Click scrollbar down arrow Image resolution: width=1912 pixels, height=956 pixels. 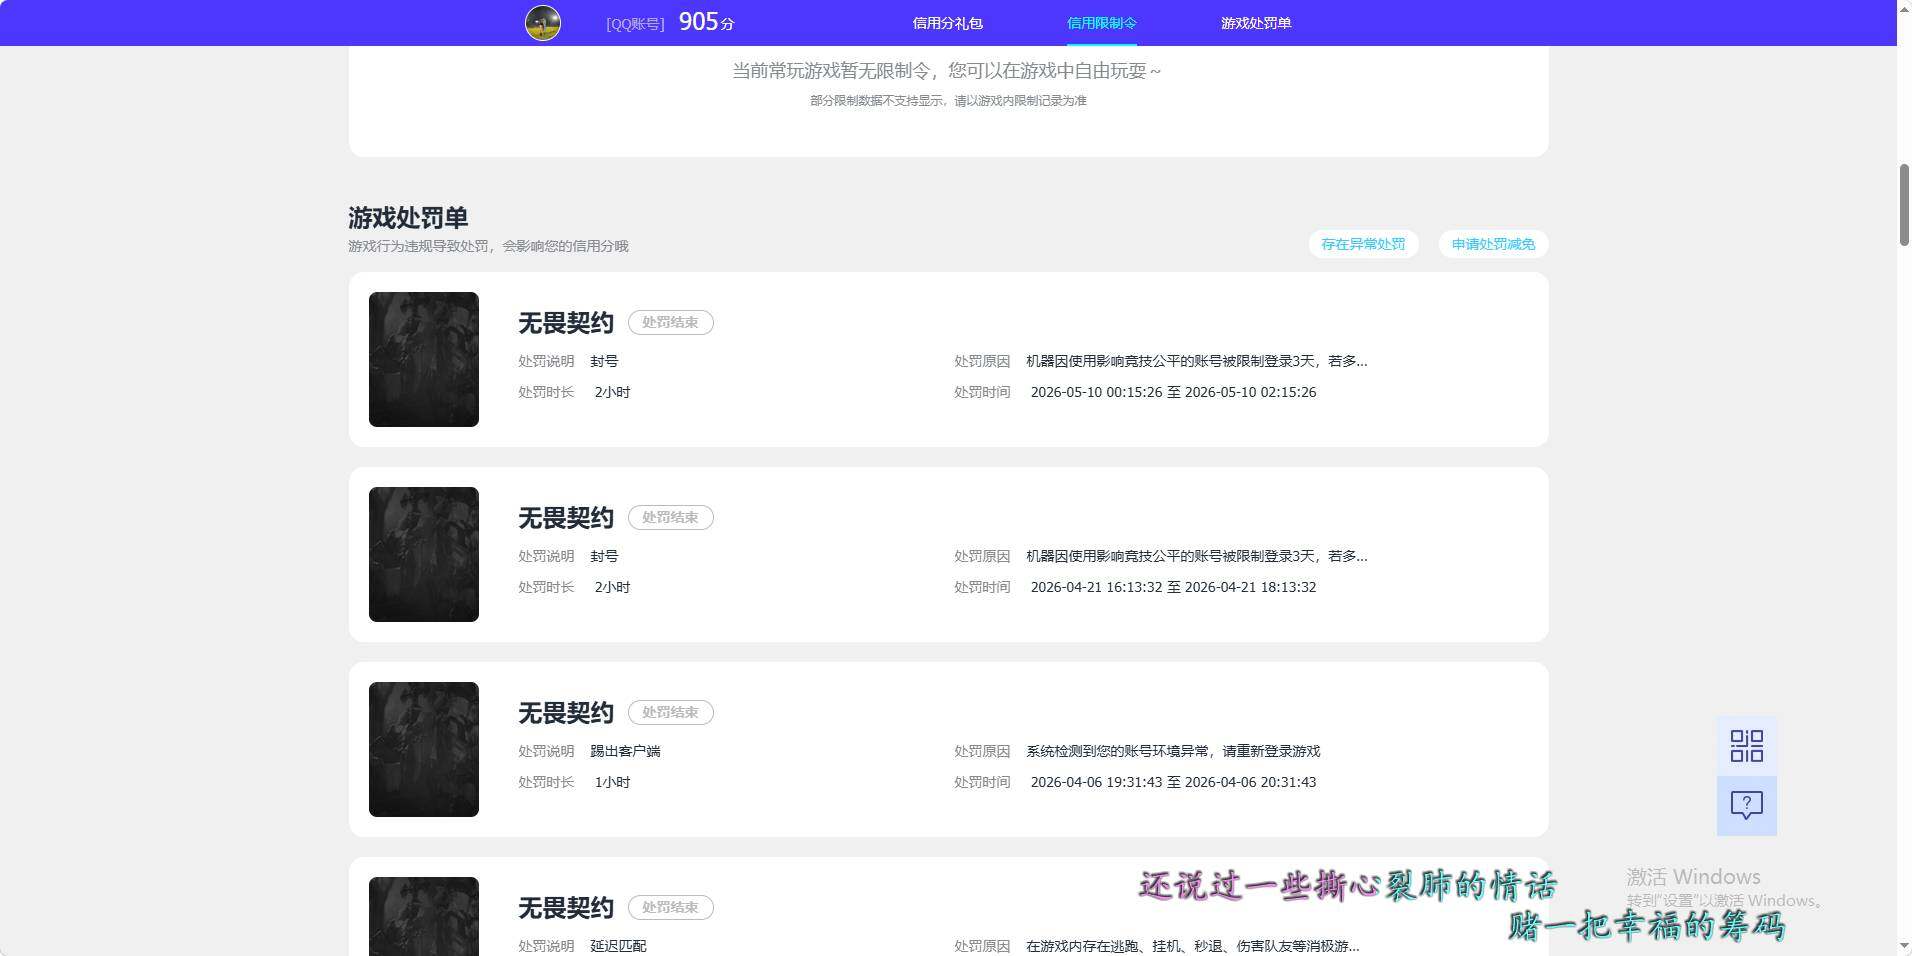pyautogui.click(x=1904, y=946)
